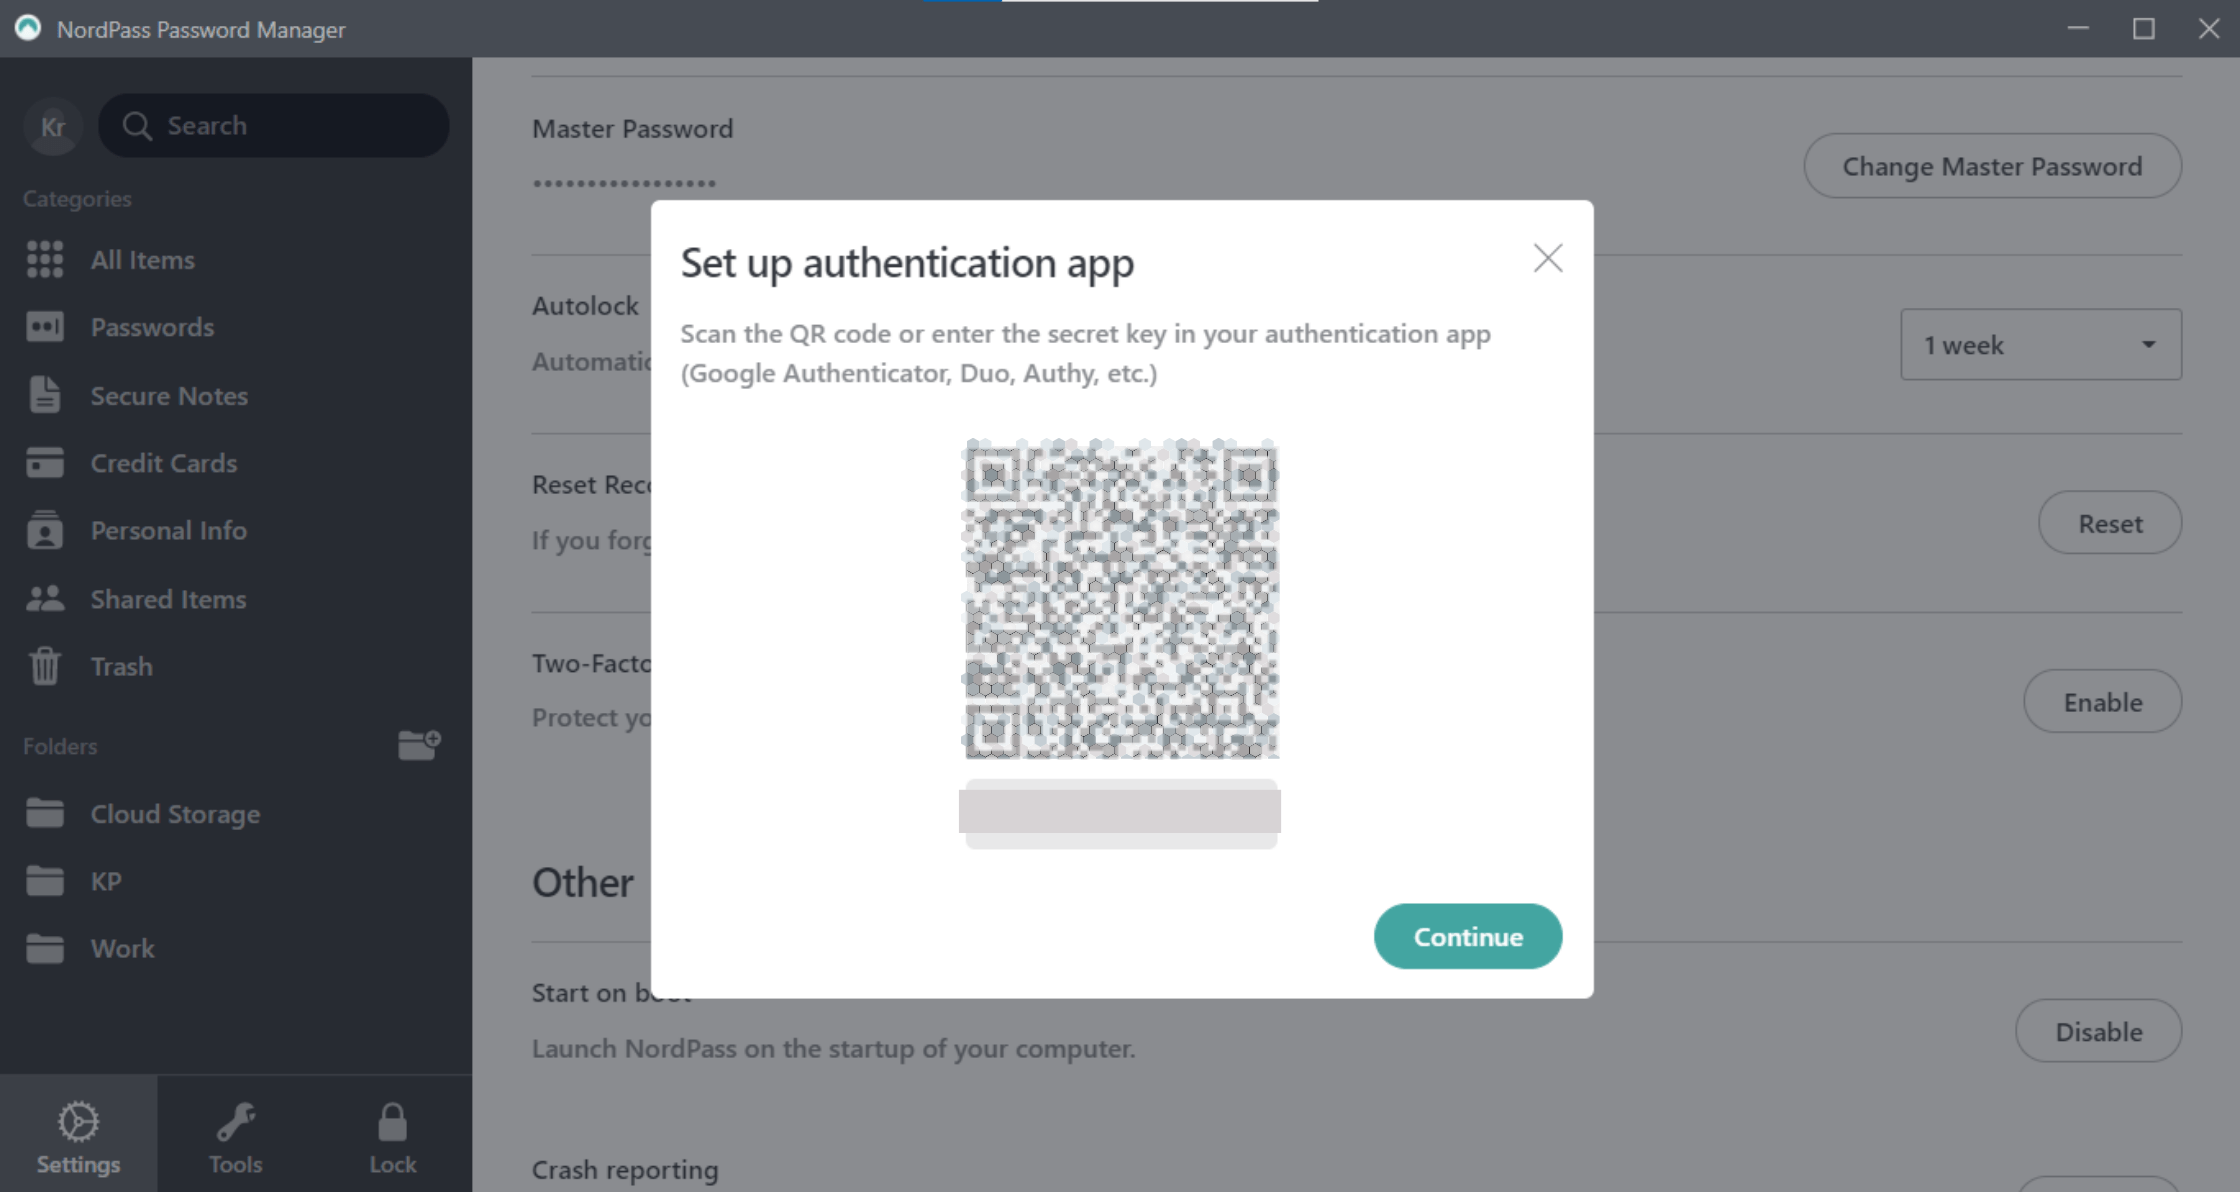Open All Items category
This screenshot has height=1192, width=2240.
[x=142, y=260]
